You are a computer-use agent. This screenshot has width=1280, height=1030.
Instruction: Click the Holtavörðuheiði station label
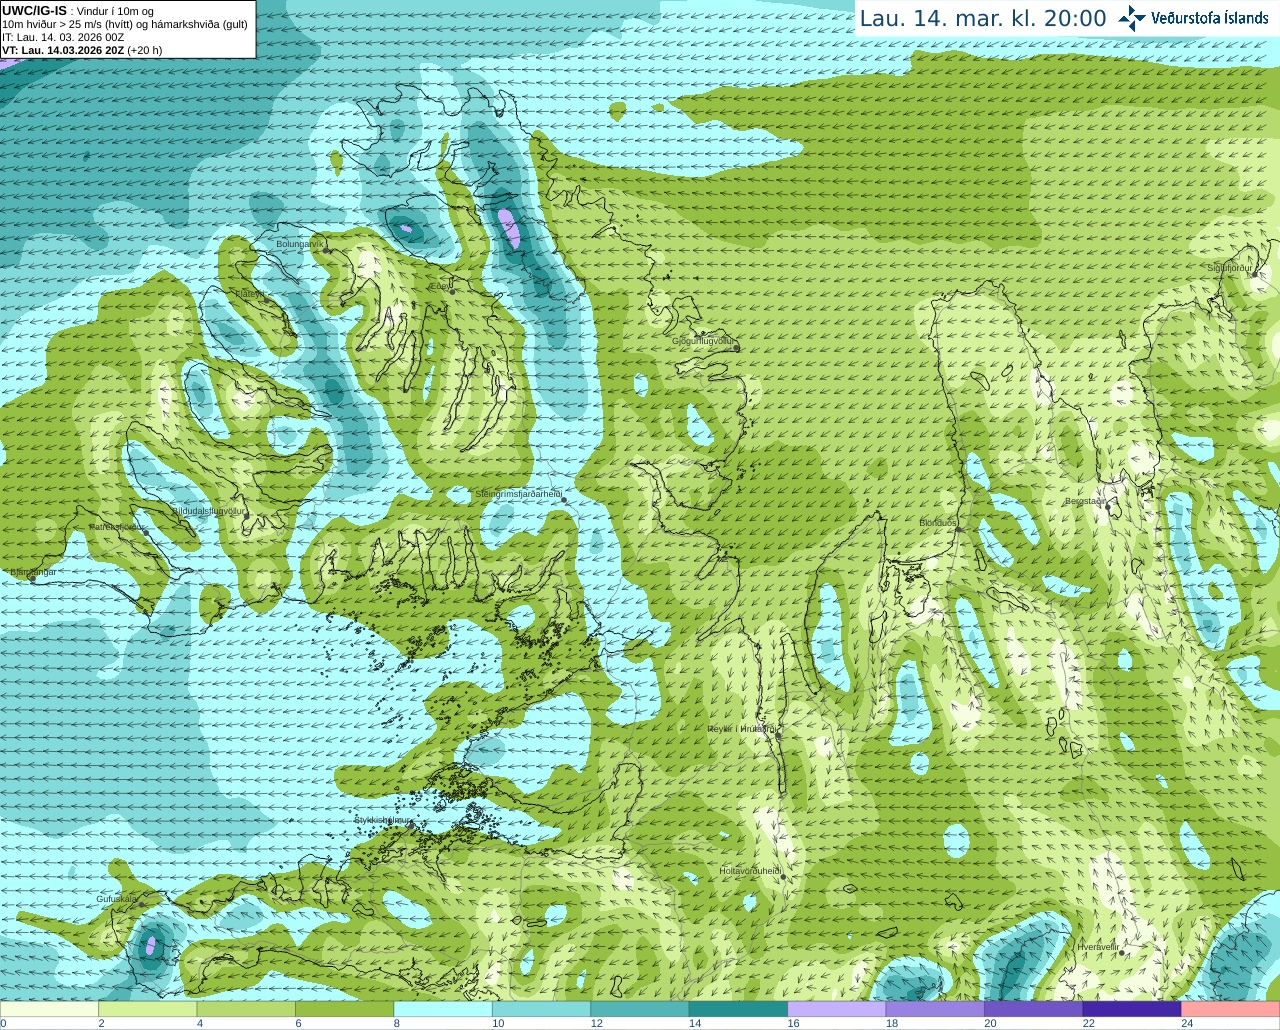750,871
